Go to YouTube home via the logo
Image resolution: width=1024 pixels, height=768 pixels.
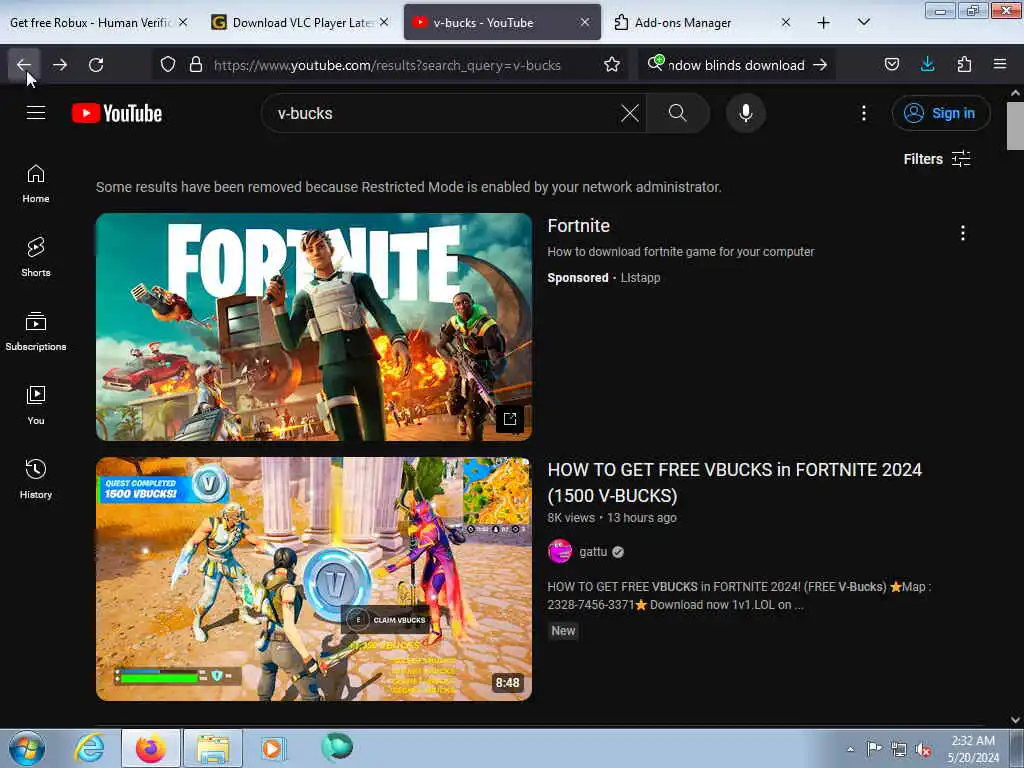[x=117, y=113]
